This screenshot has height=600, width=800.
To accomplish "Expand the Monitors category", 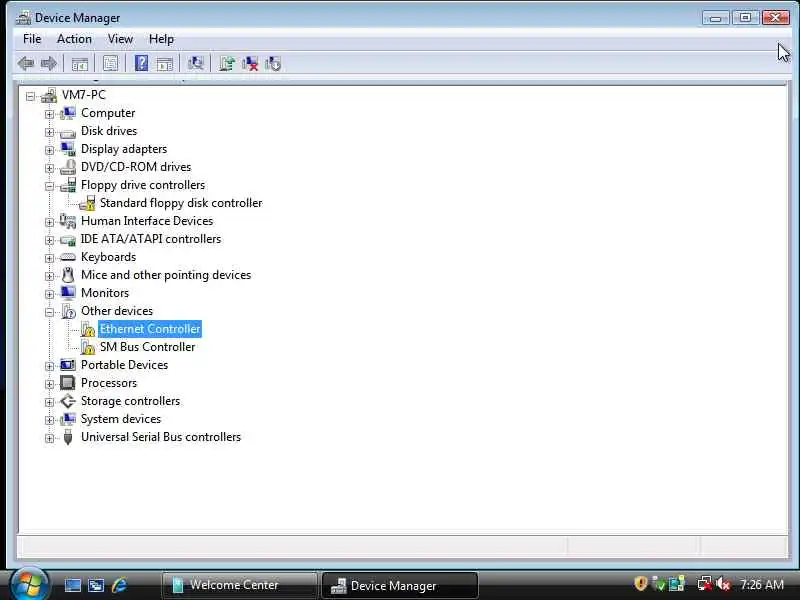I will pyautogui.click(x=49, y=294).
